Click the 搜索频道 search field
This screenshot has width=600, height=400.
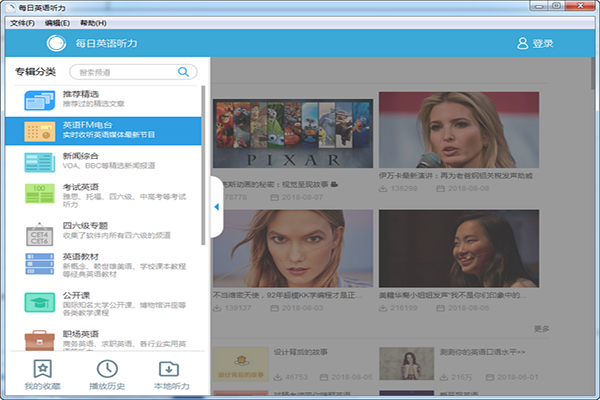(x=125, y=72)
